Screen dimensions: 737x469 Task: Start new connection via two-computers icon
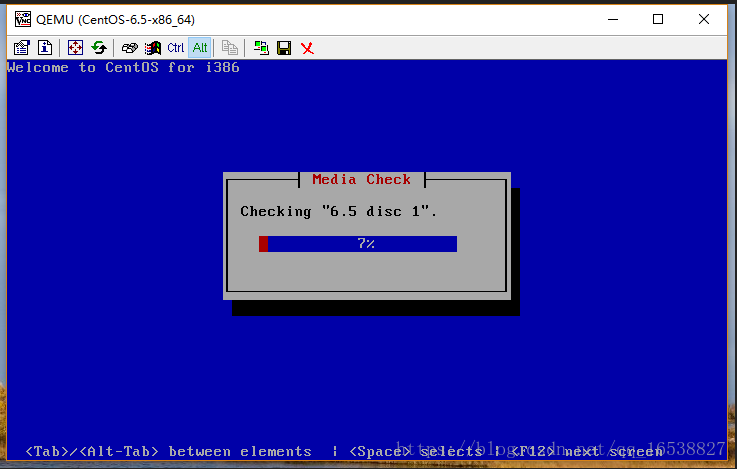tap(261, 47)
